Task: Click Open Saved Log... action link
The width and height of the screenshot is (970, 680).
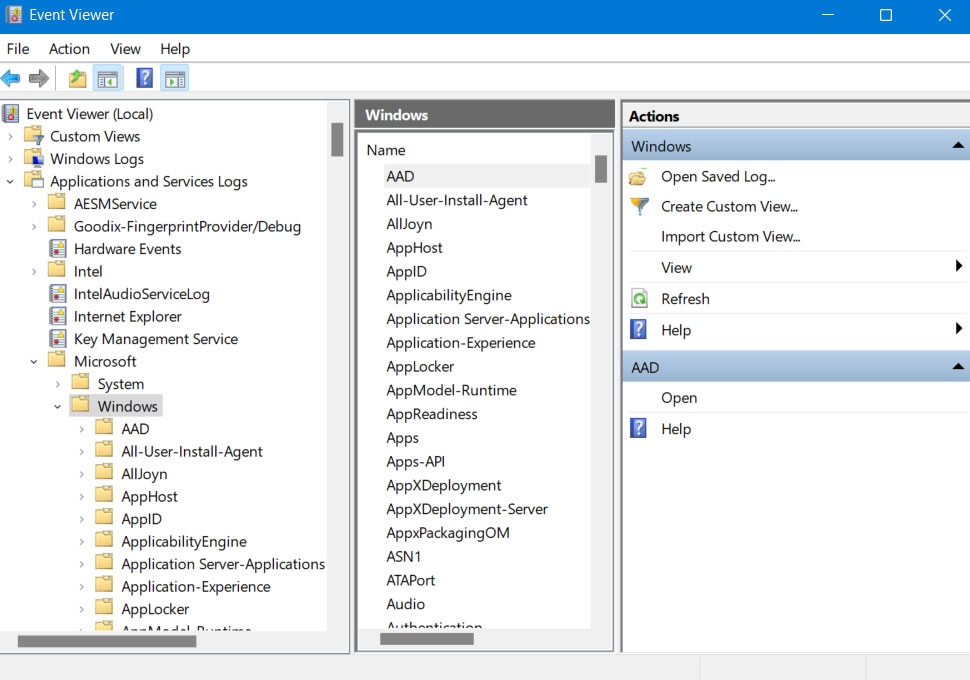Action: 718,176
